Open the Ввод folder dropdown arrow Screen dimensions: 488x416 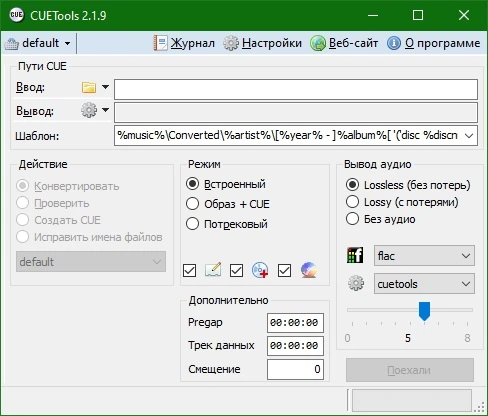coord(105,87)
